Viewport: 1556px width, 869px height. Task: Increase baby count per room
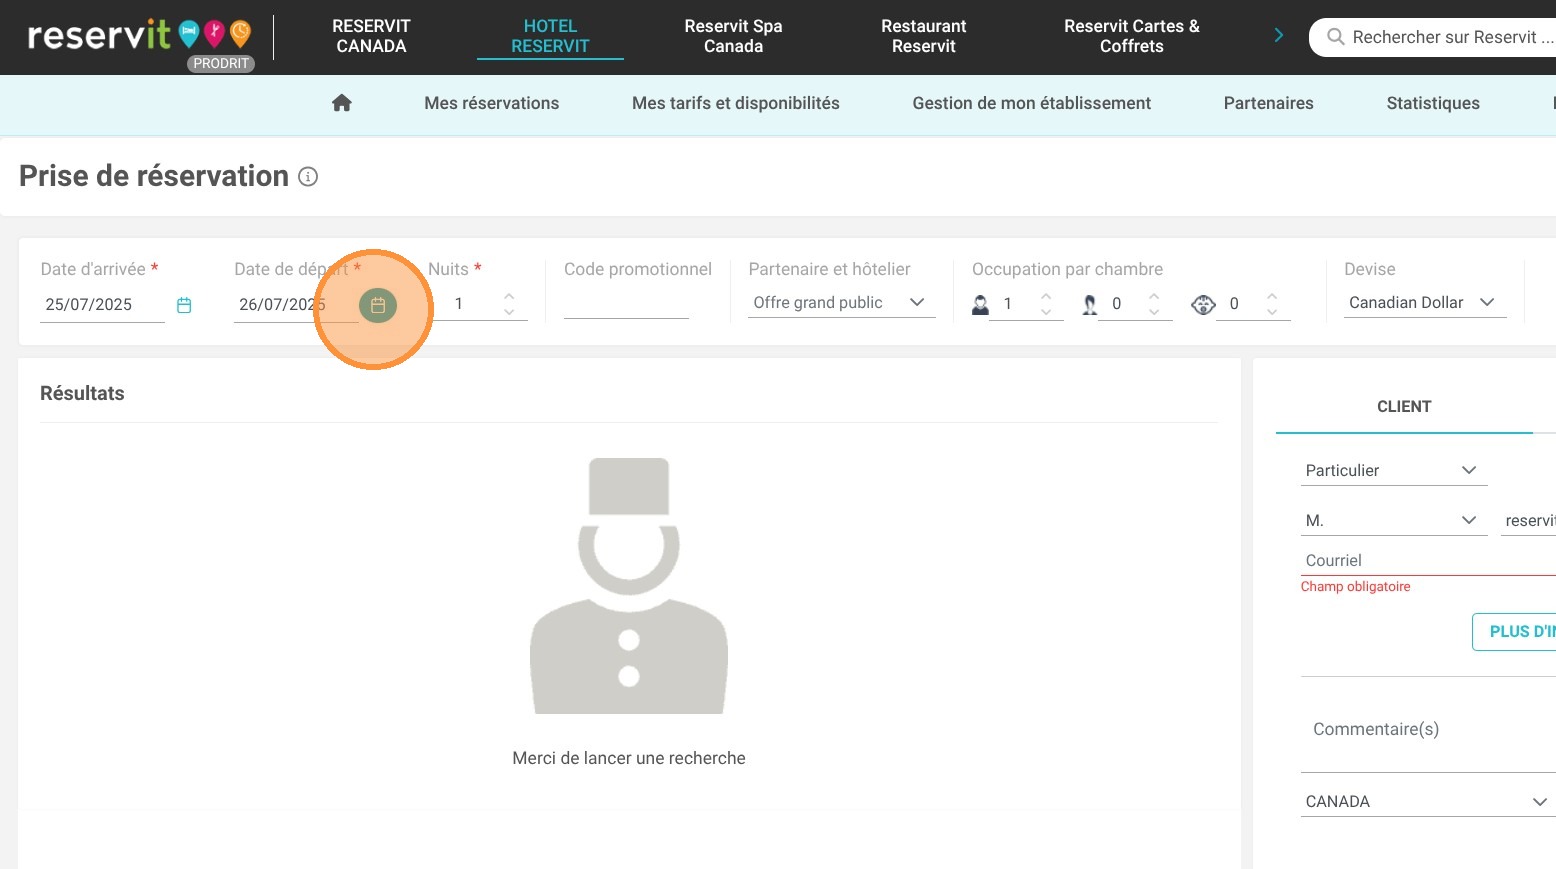pyautogui.click(x=1272, y=296)
